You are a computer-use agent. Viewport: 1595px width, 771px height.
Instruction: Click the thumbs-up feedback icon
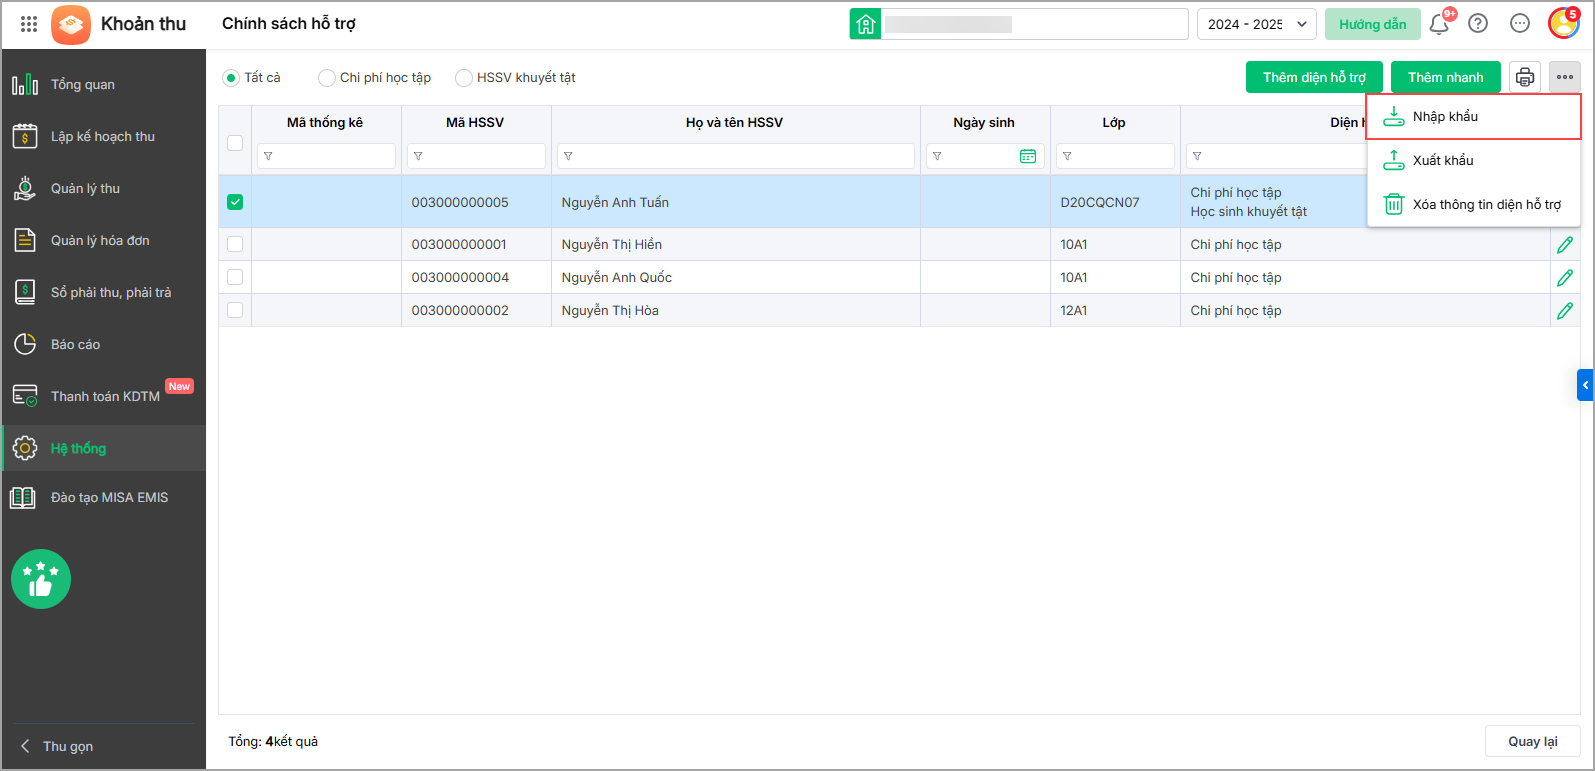tap(41, 579)
